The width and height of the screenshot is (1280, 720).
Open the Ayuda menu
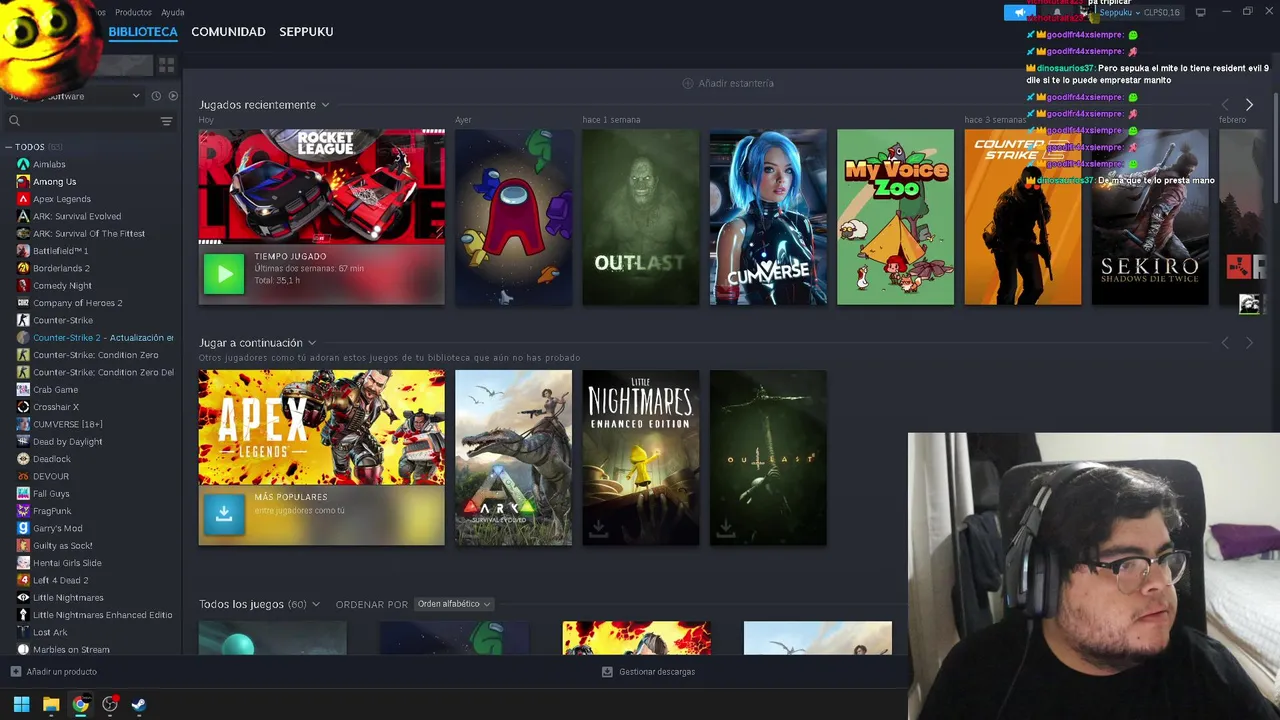(x=172, y=12)
